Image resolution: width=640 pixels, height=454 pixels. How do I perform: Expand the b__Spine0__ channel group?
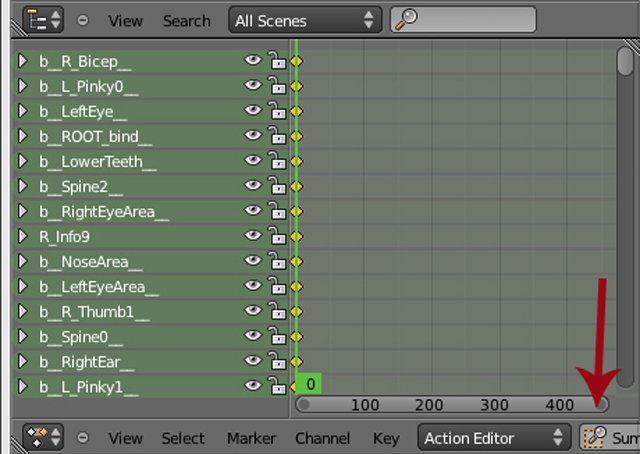[x=23, y=337]
